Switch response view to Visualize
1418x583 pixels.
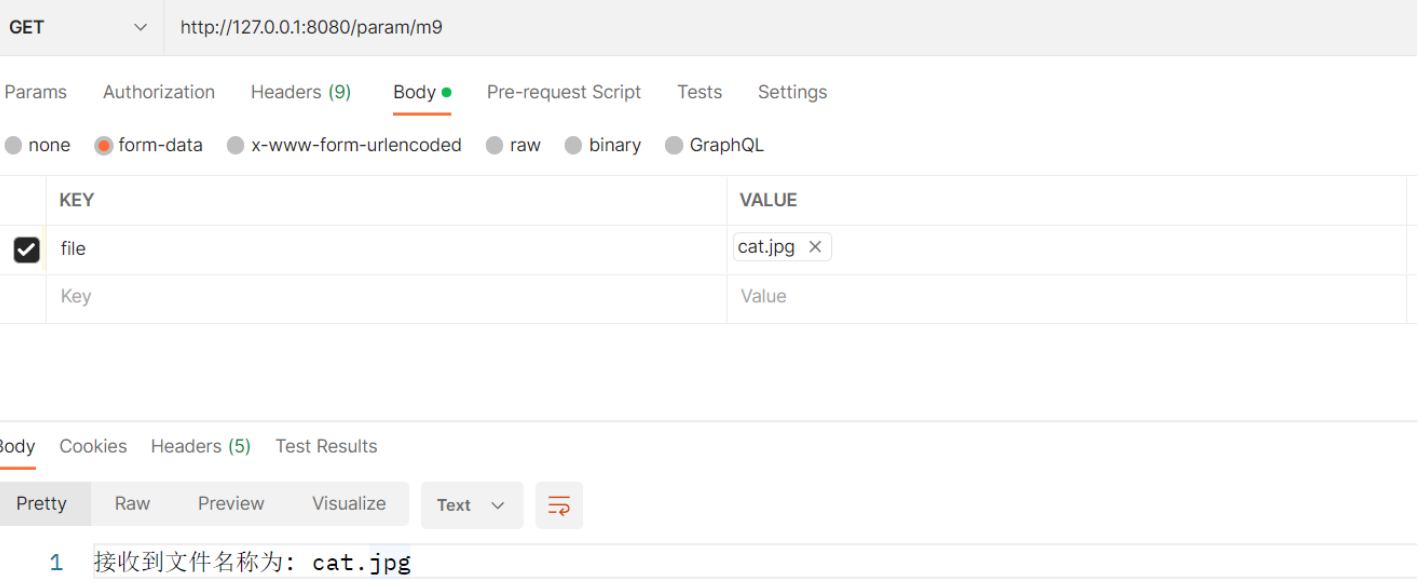tap(349, 504)
